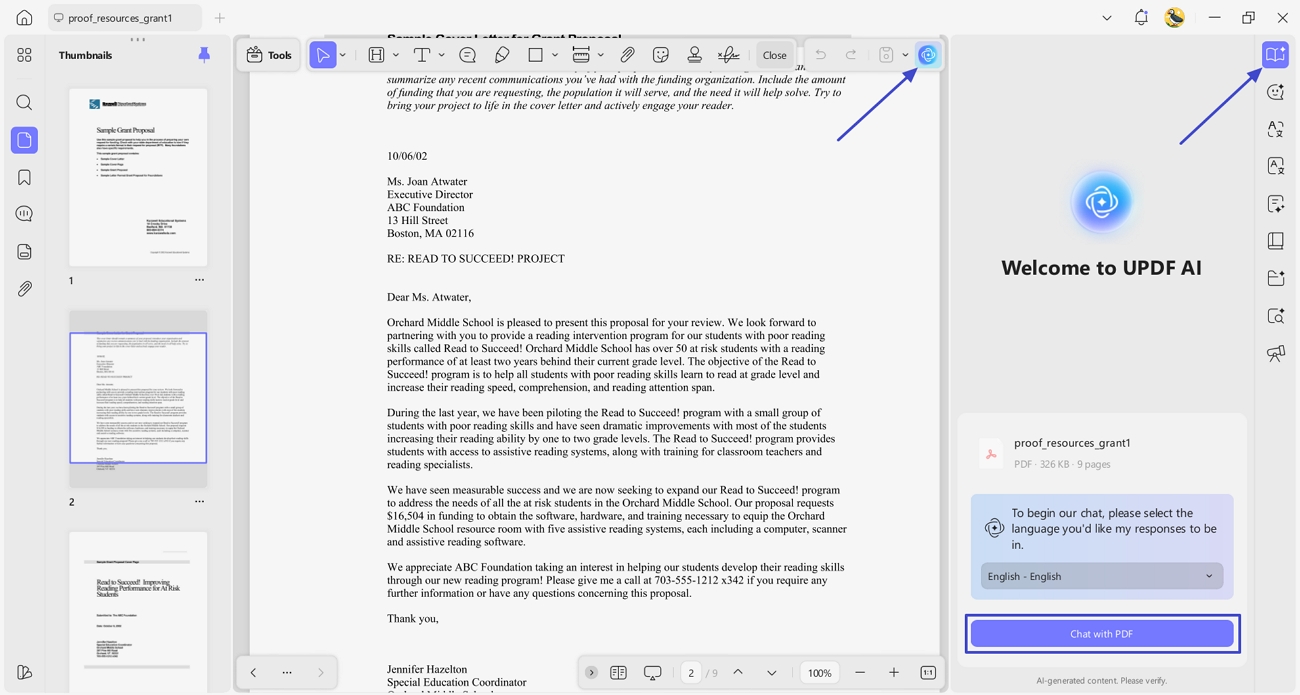1300x695 pixels.
Task: Open notifications bell
Action: (x=1141, y=17)
